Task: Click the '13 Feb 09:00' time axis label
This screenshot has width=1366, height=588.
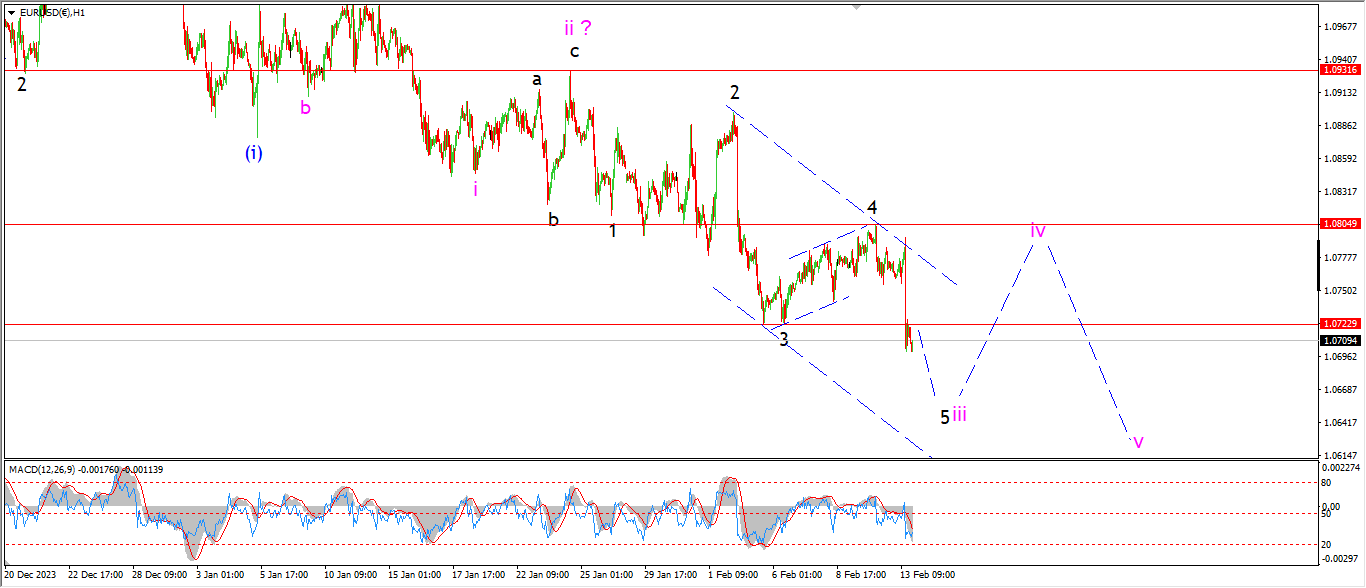Action: 927,576
